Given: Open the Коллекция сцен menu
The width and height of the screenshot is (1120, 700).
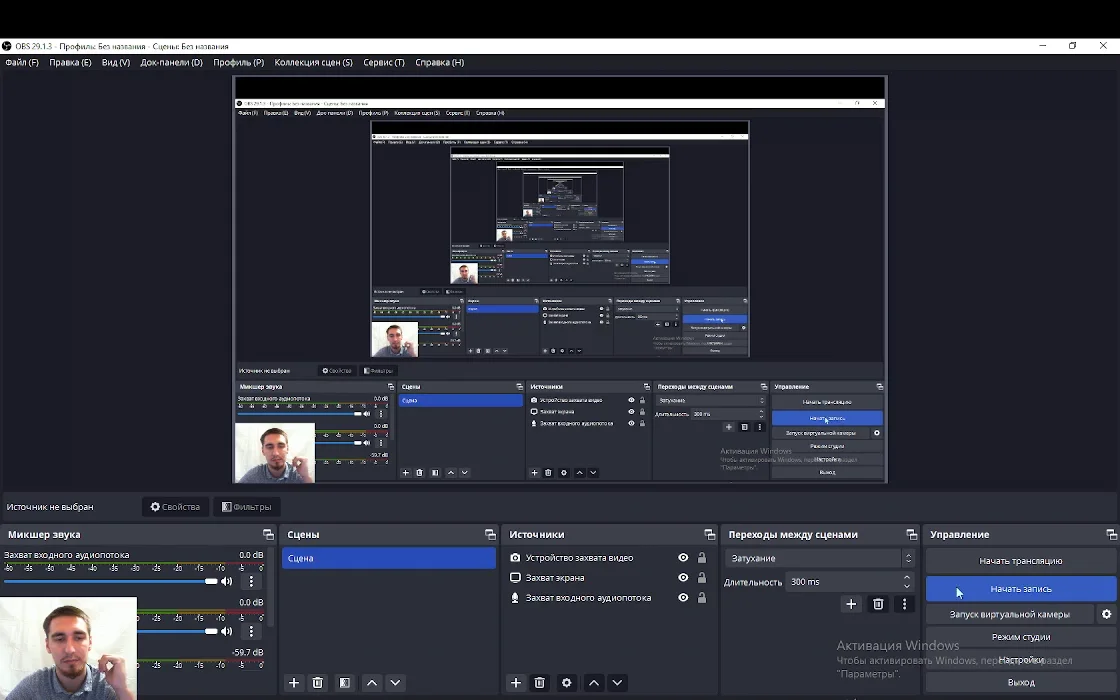Looking at the screenshot, I should pyautogui.click(x=314, y=63).
